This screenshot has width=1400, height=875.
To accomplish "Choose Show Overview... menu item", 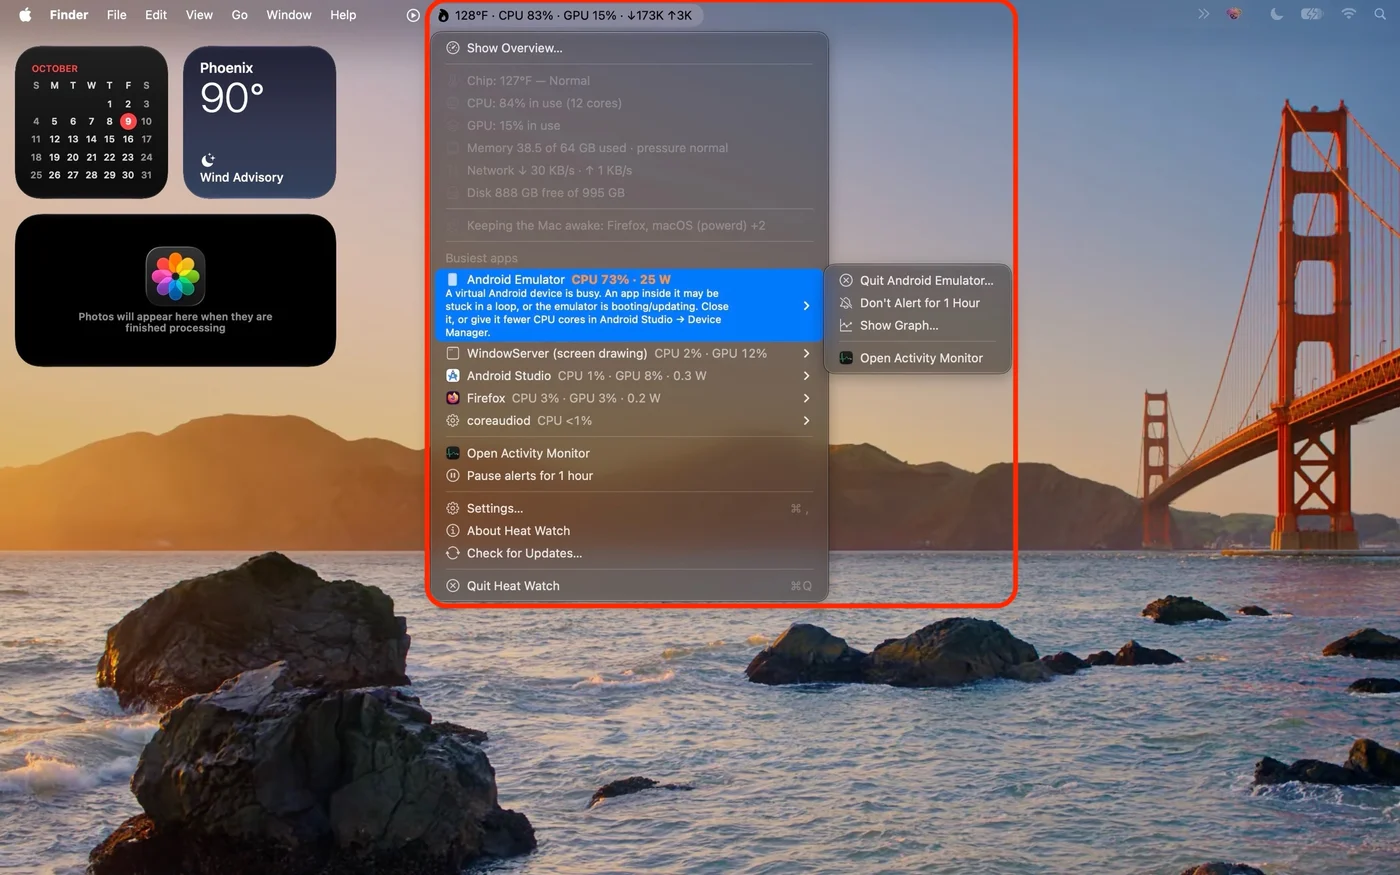I will click(629, 48).
